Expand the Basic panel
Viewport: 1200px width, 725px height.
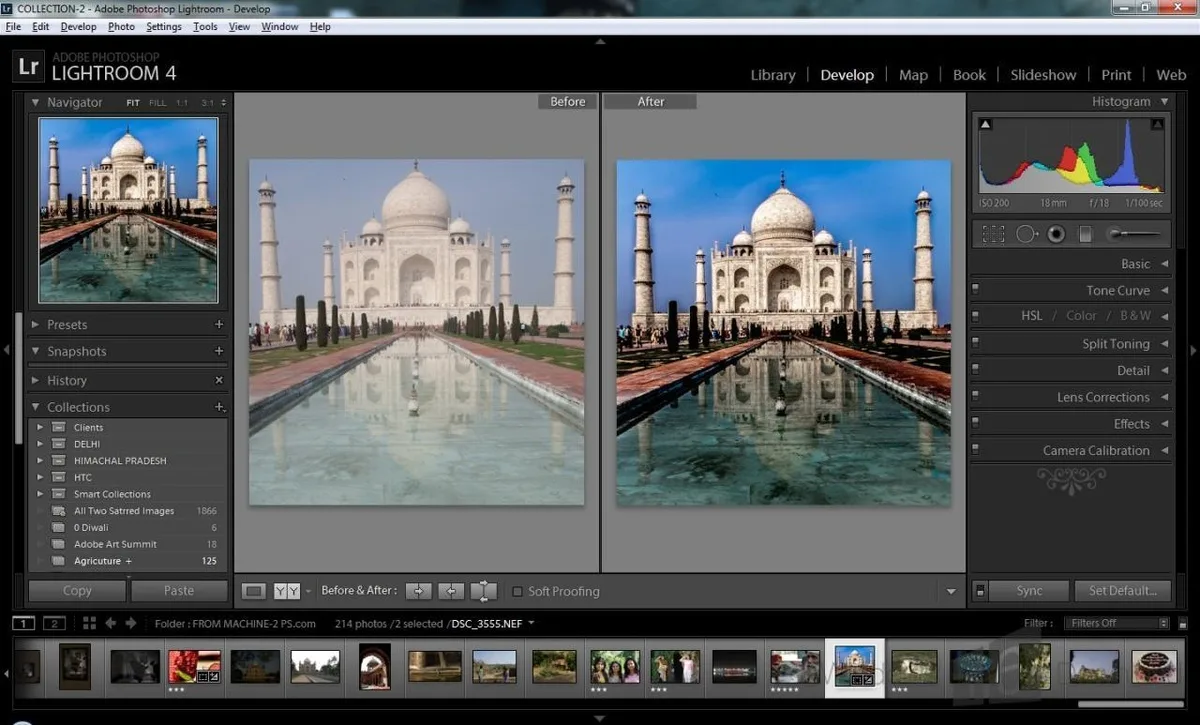click(1135, 264)
